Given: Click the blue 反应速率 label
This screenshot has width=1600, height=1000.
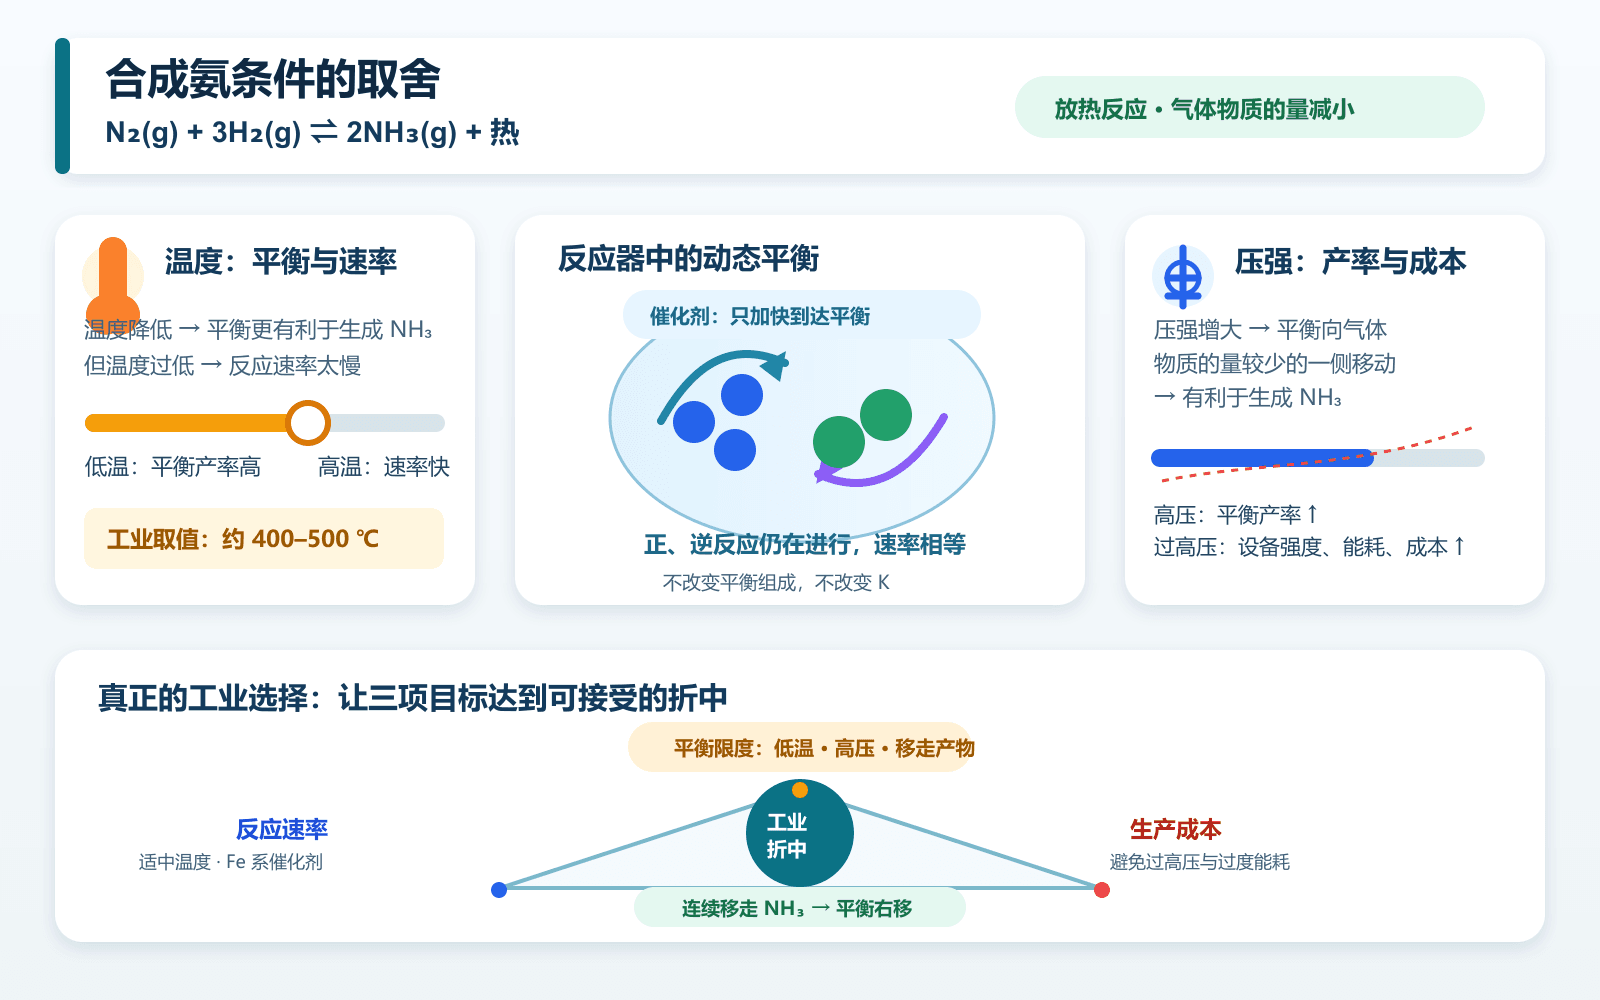Looking at the screenshot, I should pyautogui.click(x=282, y=829).
